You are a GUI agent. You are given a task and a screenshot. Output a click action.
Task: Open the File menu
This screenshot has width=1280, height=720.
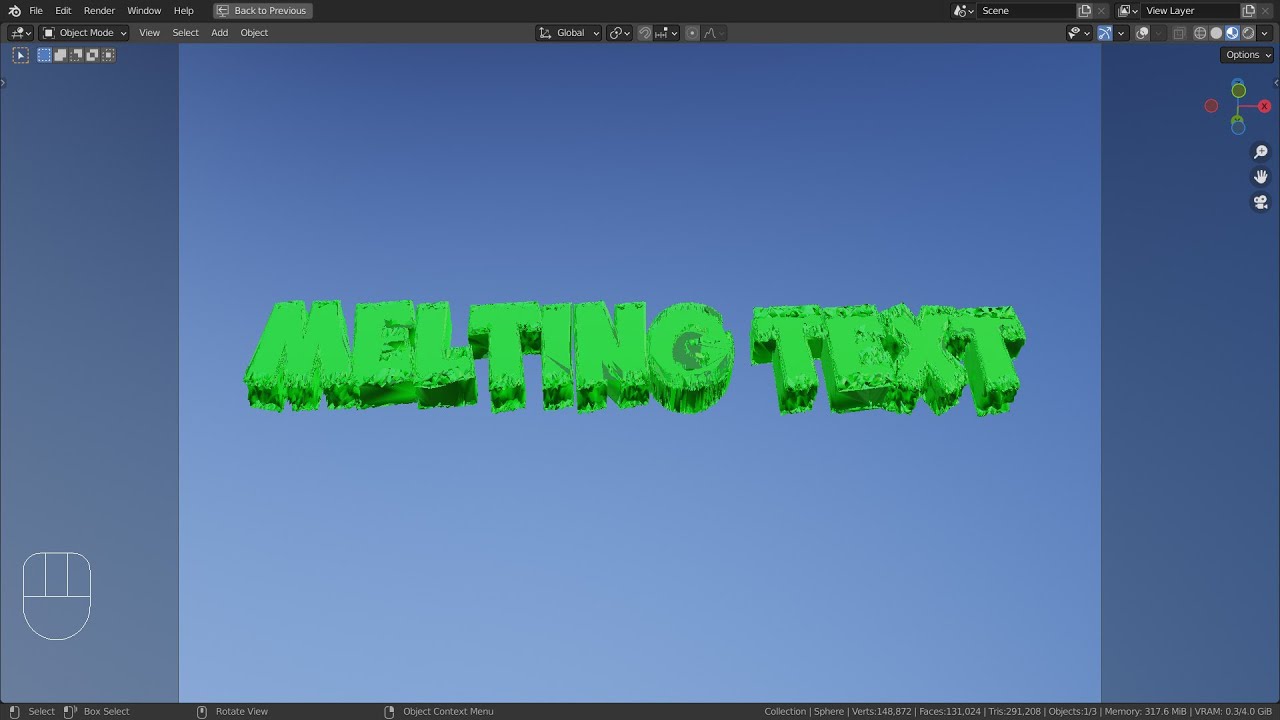pyautogui.click(x=36, y=10)
